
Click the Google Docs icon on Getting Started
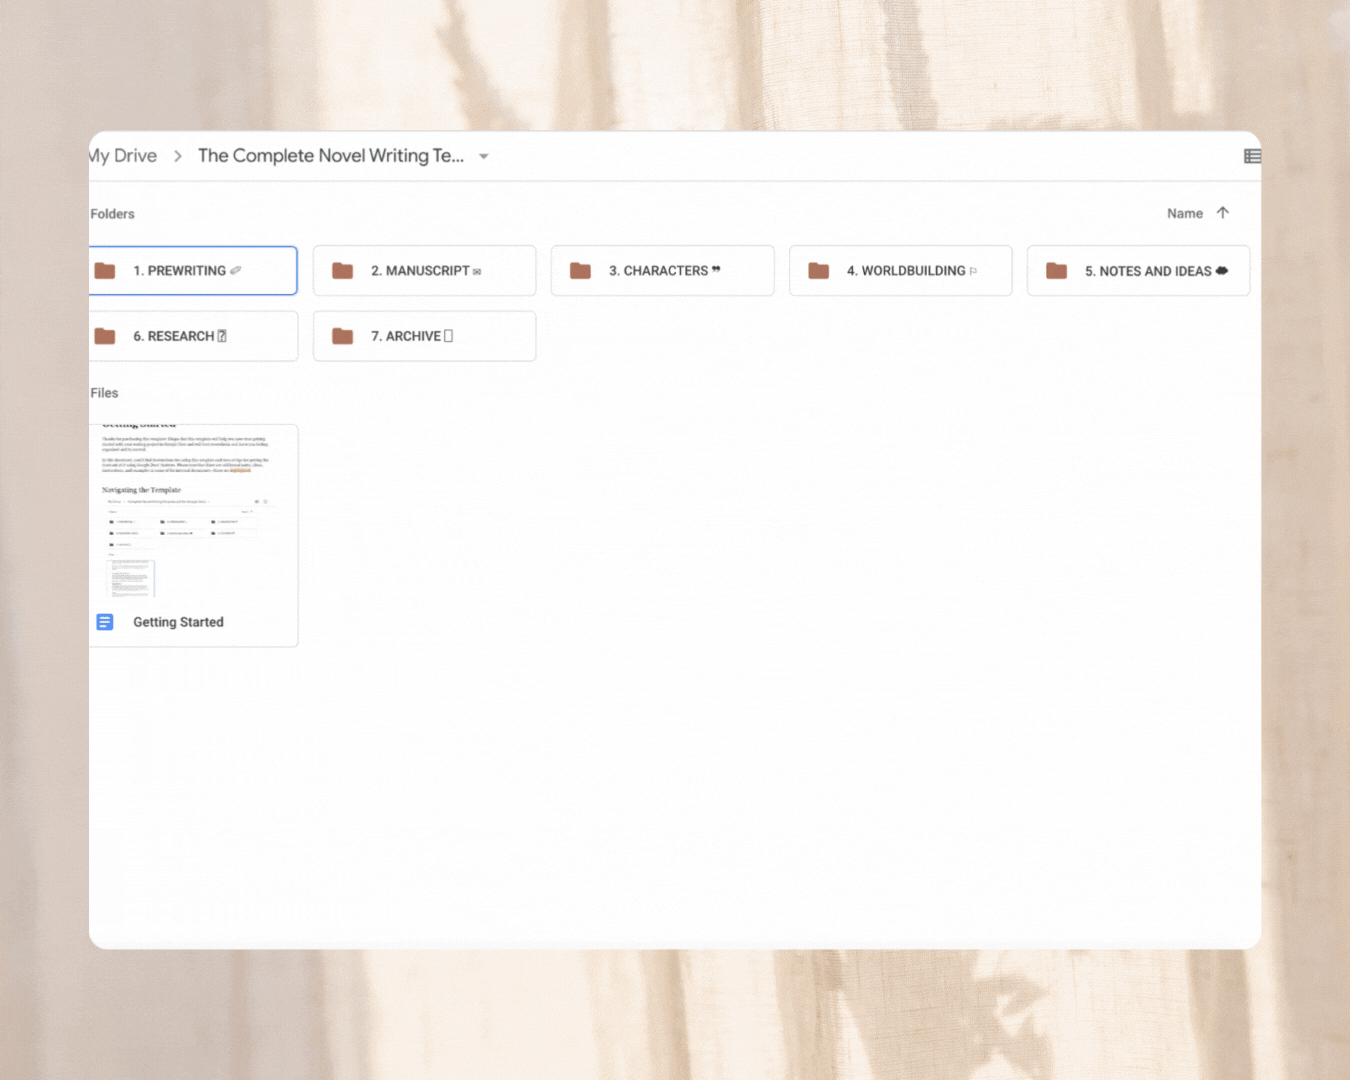(x=105, y=621)
